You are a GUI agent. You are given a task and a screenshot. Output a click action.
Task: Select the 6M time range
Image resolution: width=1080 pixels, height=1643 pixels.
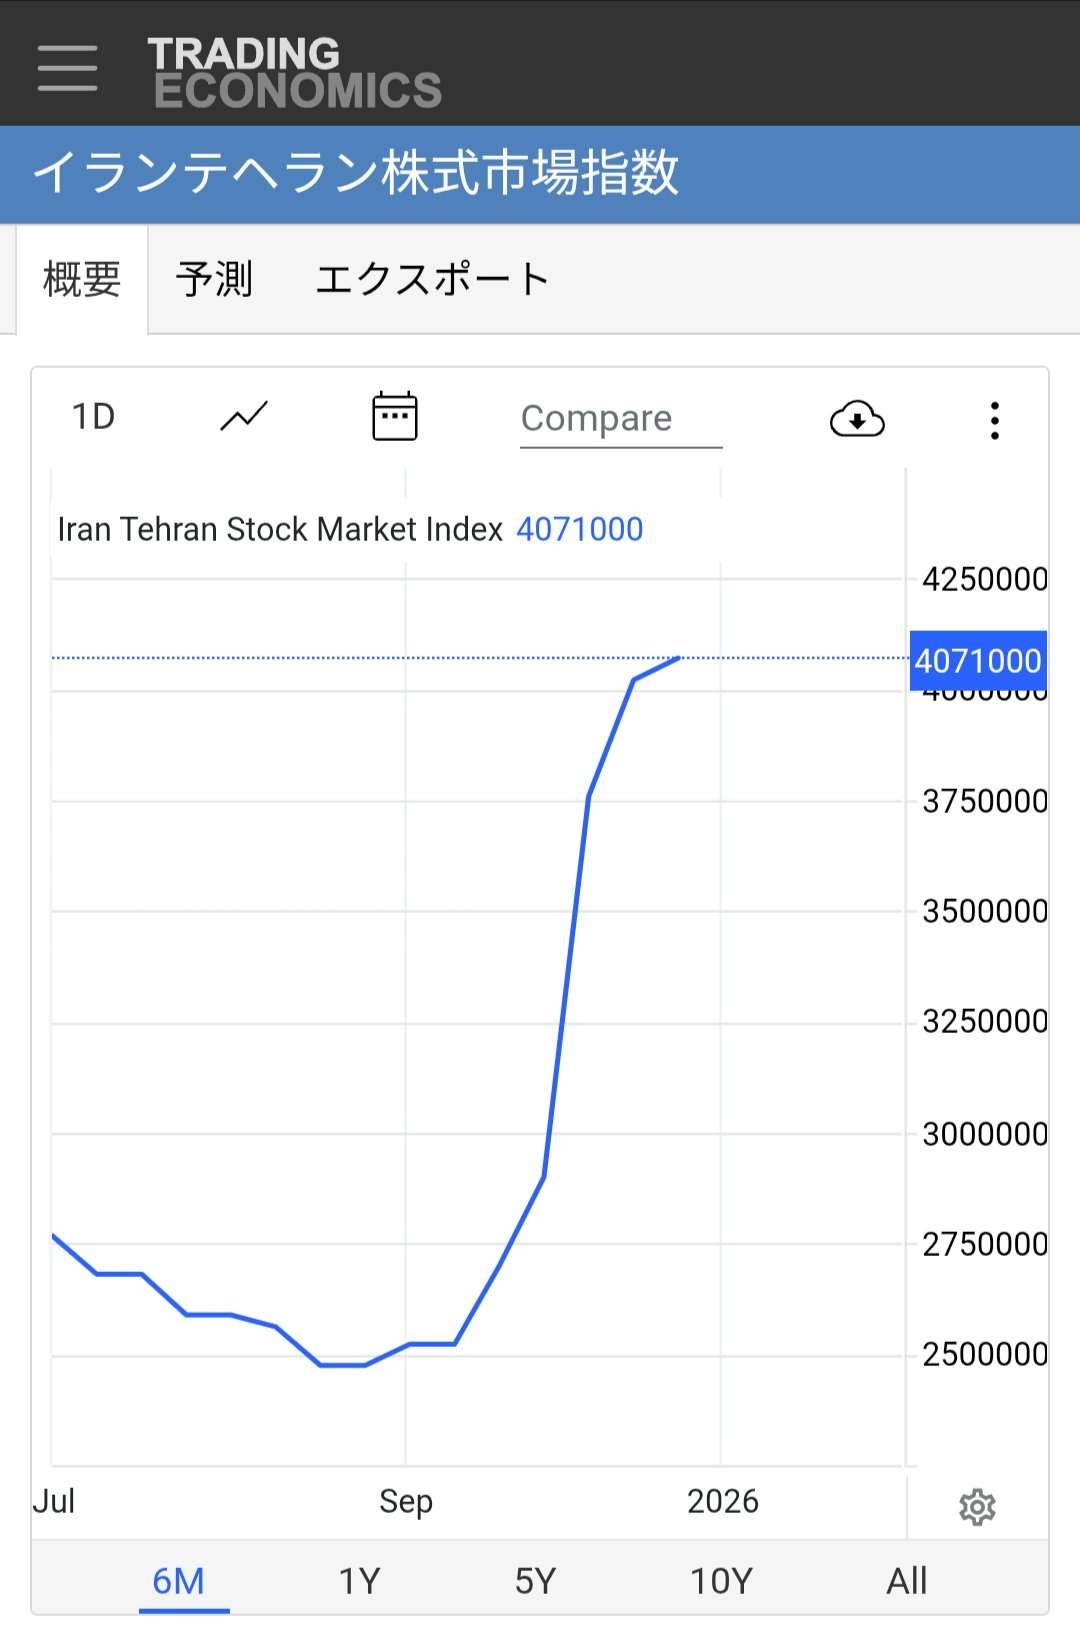(x=179, y=1581)
